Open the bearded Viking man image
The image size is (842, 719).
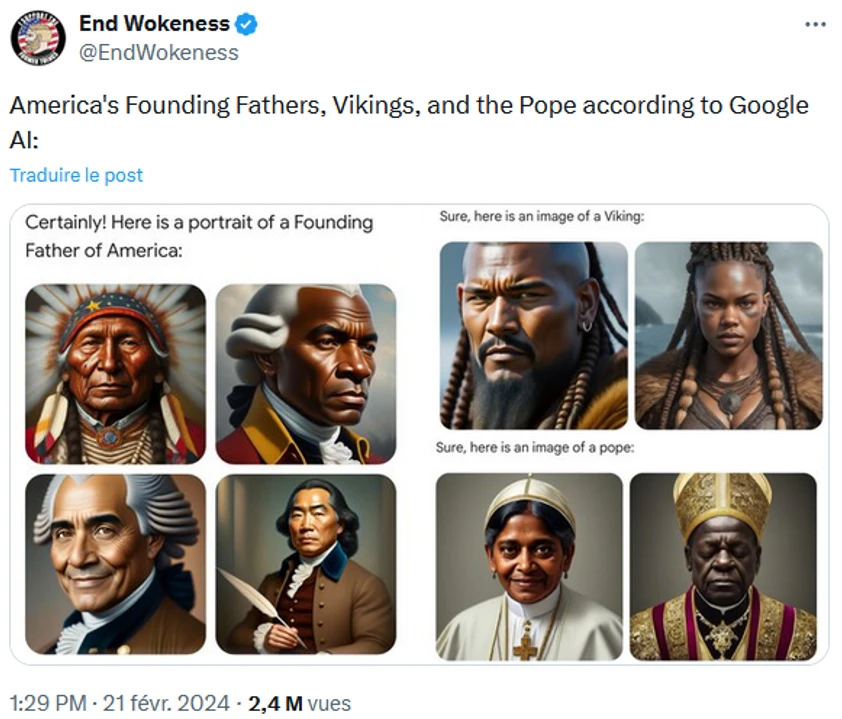[534, 336]
